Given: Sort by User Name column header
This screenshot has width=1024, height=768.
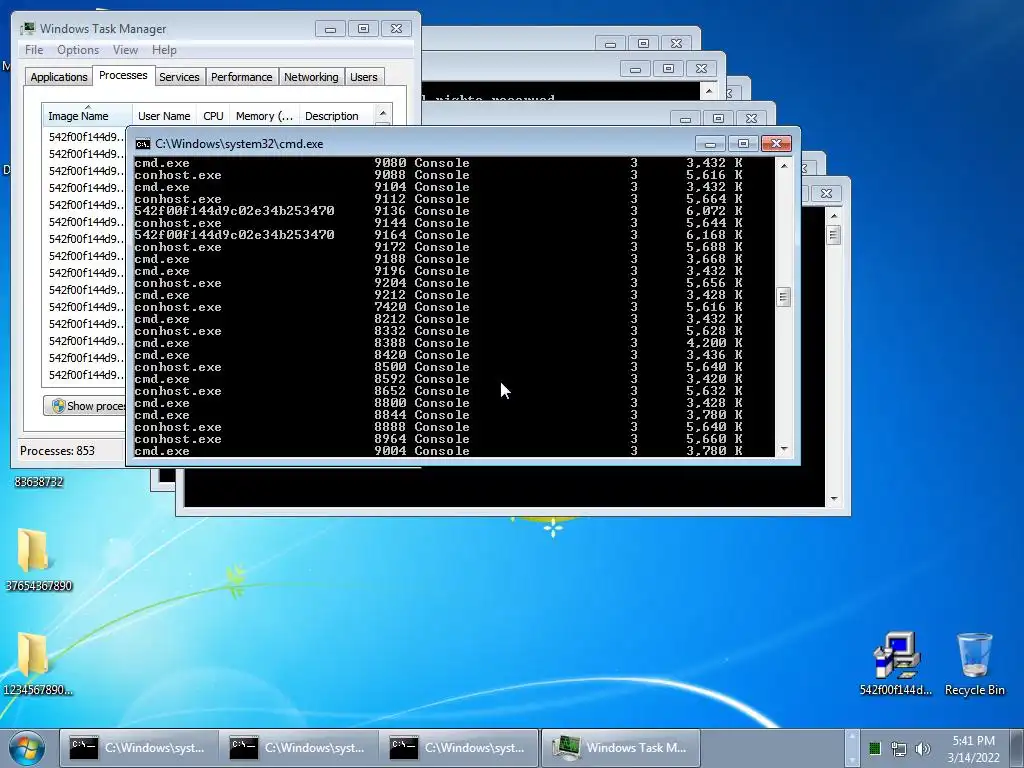Looking at the screenshot, I should 164,116.
